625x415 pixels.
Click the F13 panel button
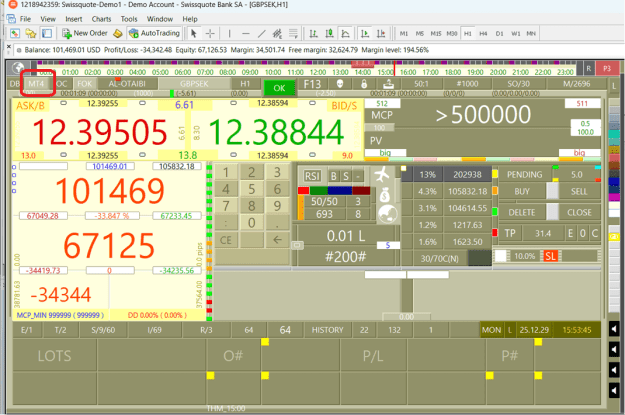click(312, 84)
